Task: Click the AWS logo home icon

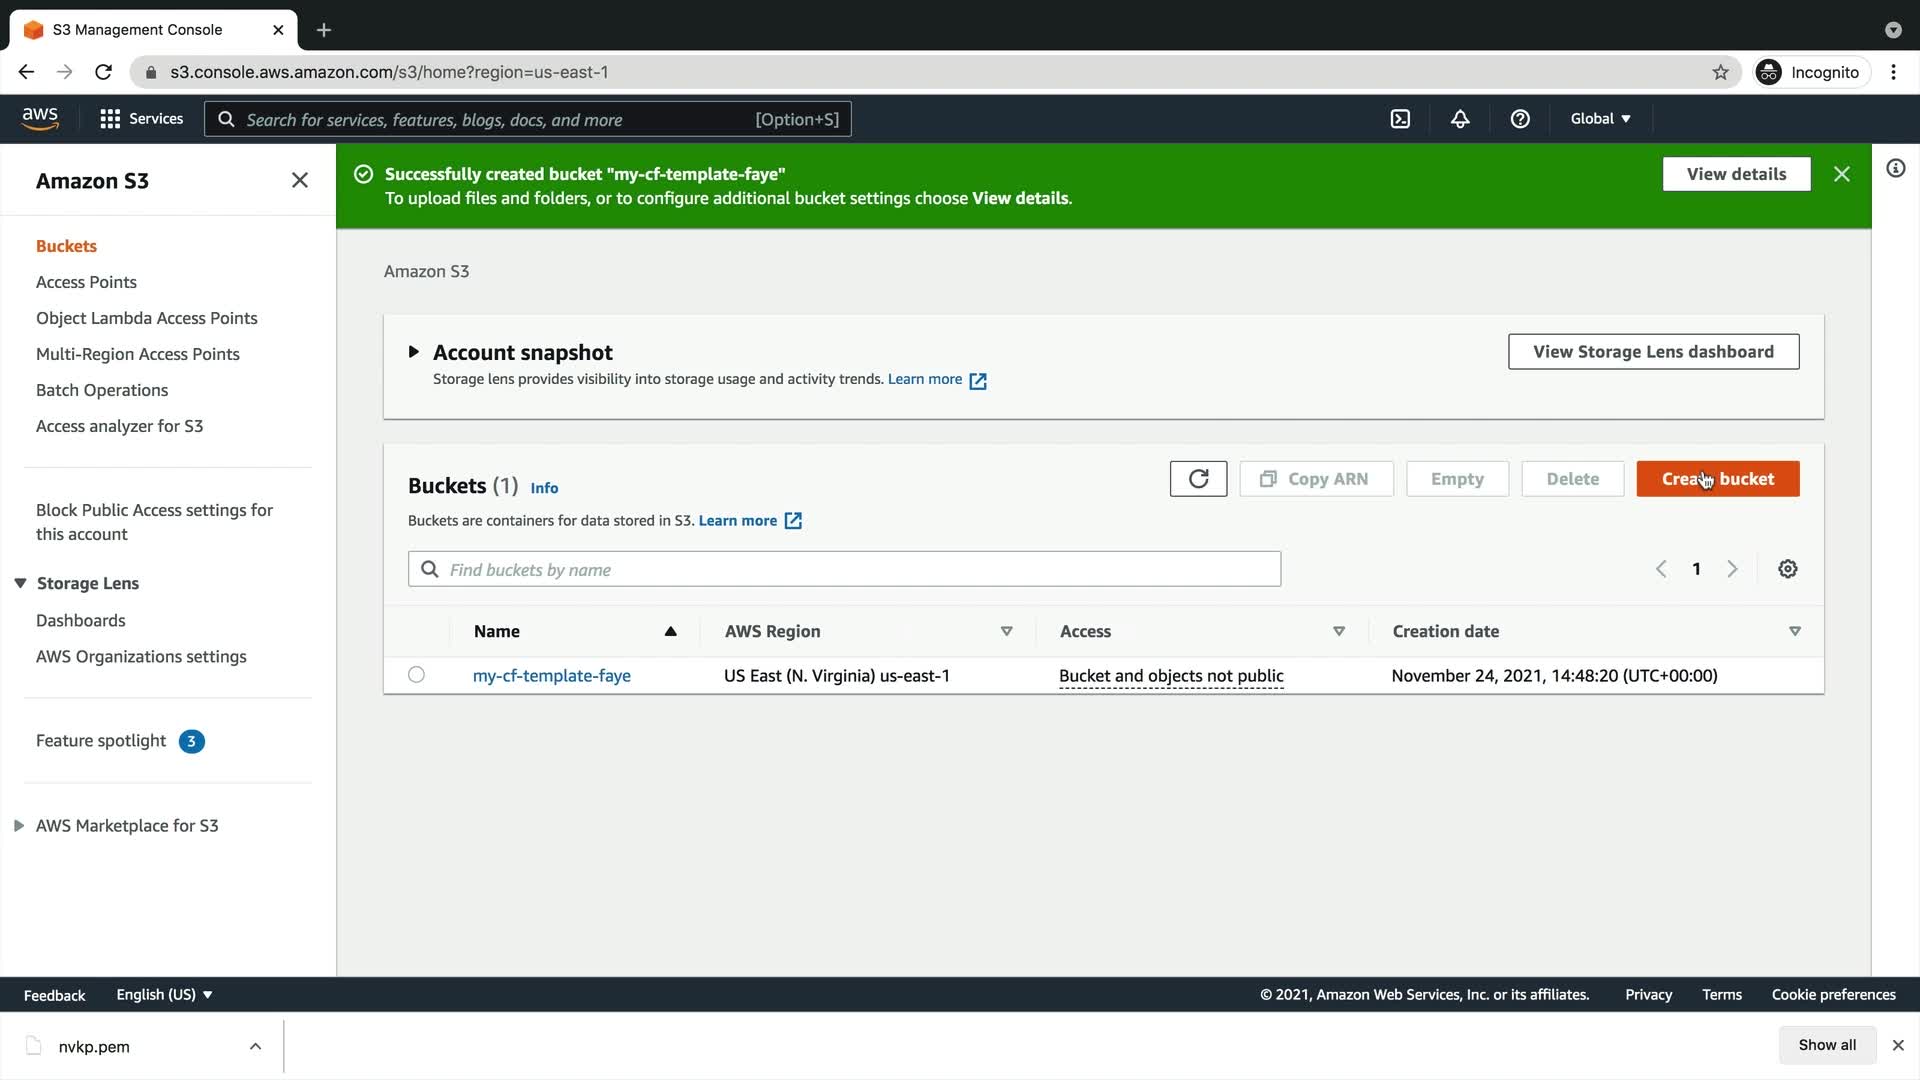Action: click(40, 118)
